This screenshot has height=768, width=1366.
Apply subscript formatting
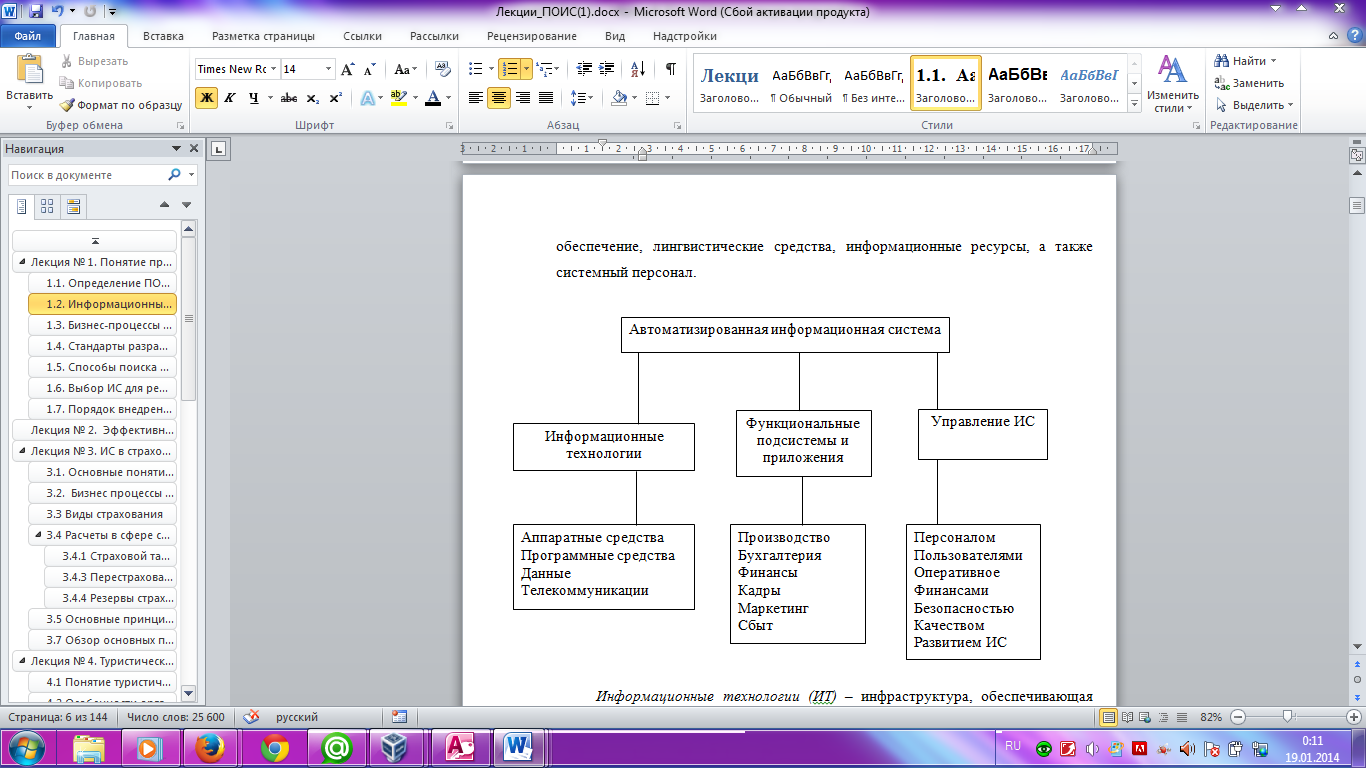pyautogui.click(x=312, y=98)
